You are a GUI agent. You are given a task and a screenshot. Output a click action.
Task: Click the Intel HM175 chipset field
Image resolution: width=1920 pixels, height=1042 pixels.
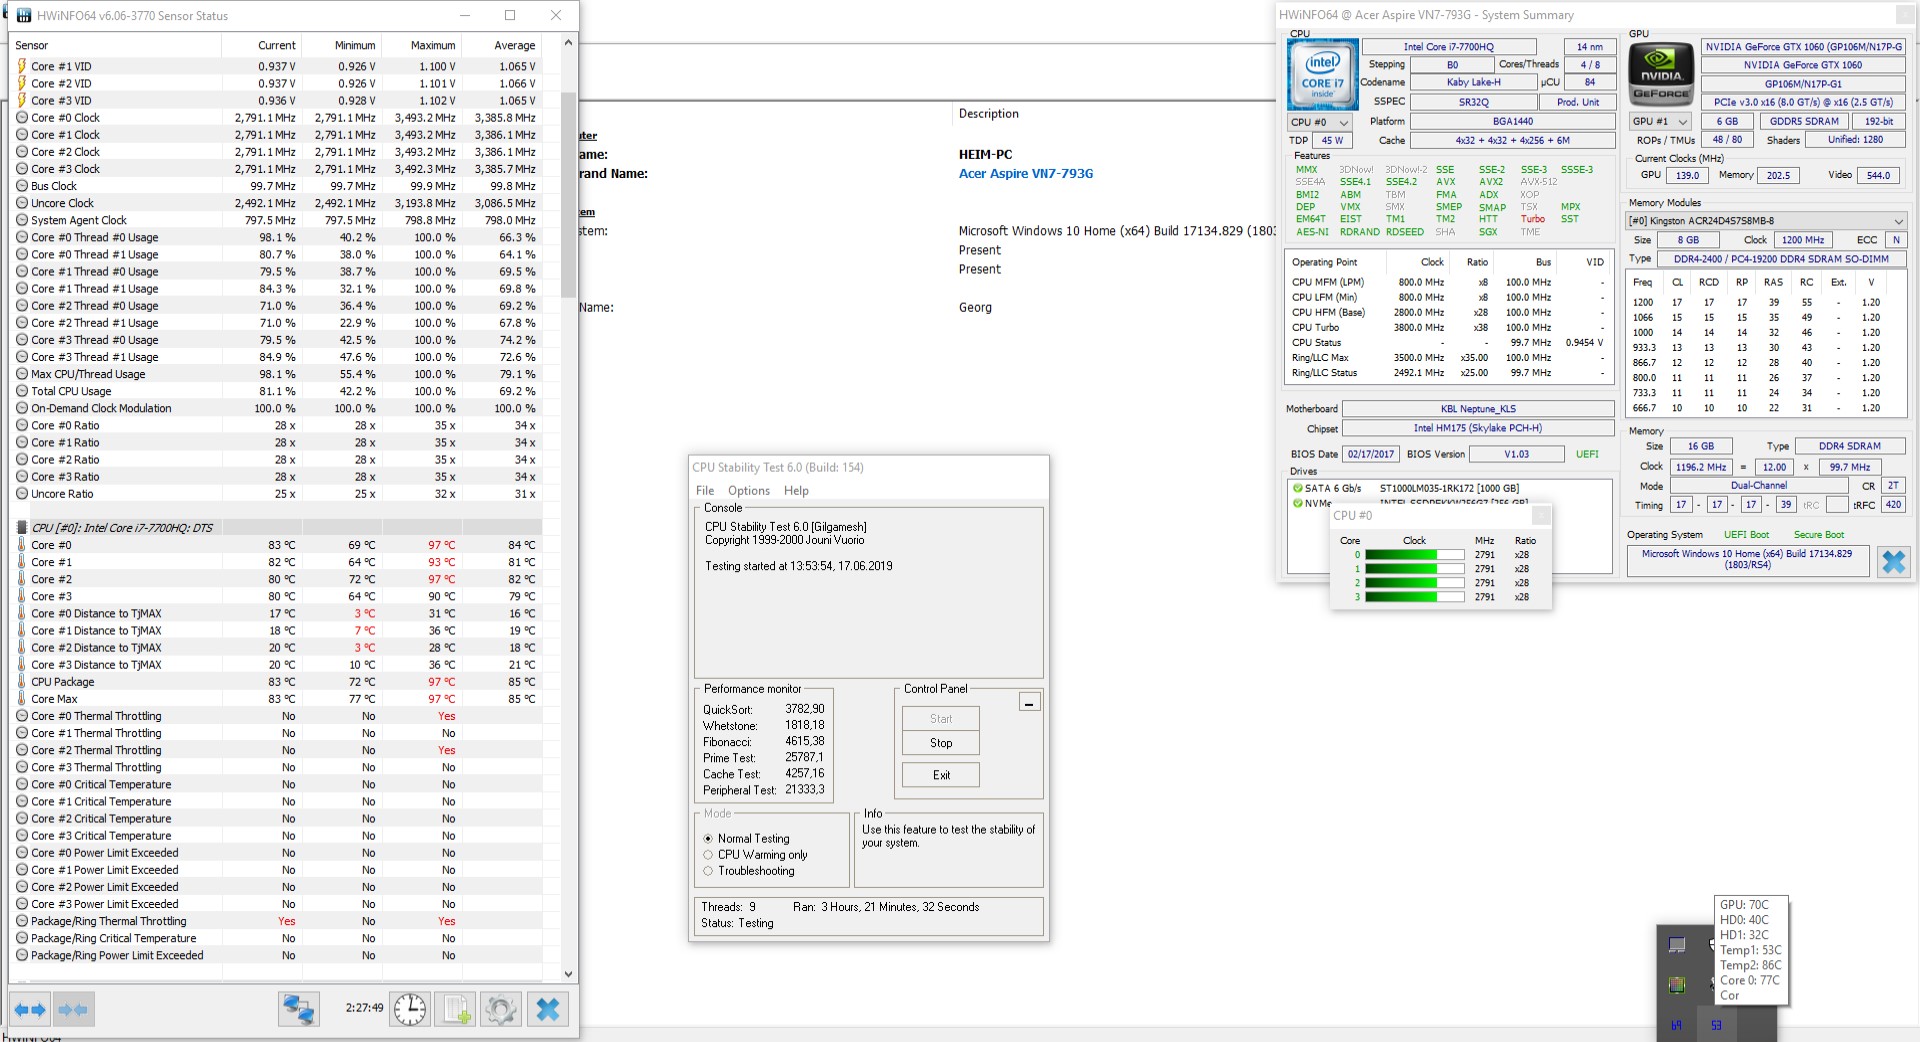click(1478, 428)
